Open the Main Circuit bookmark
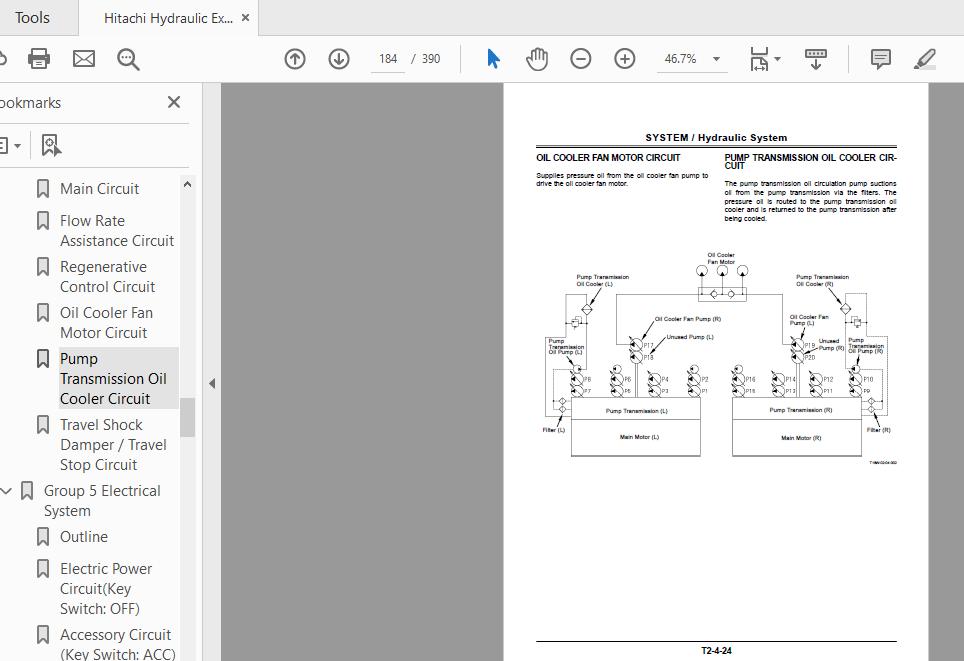964x661 pixels. 100,189
